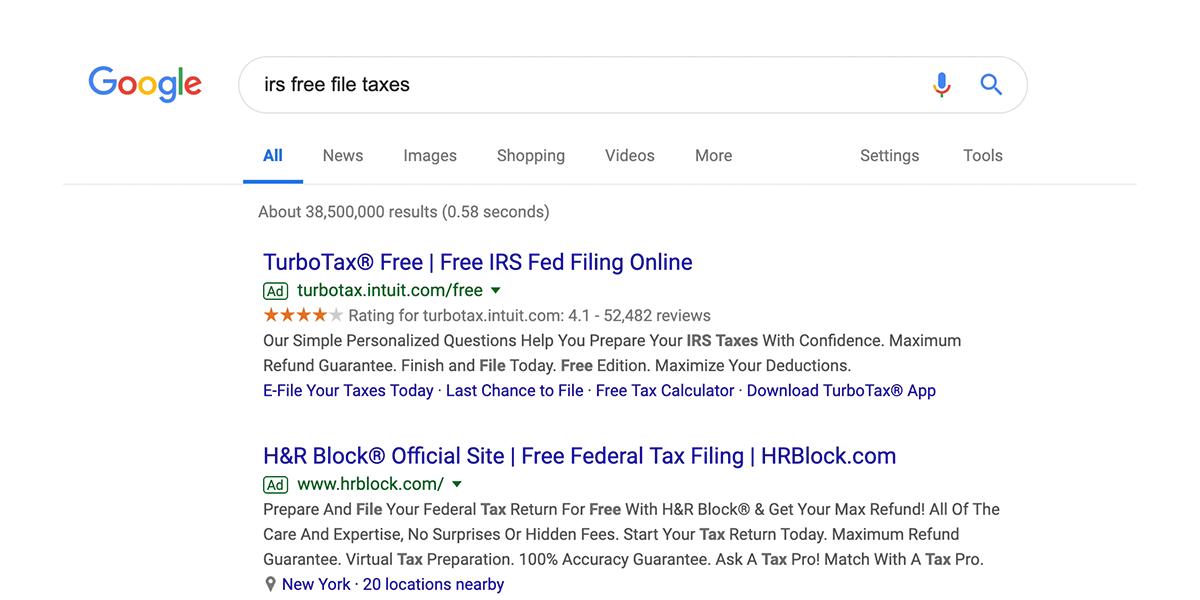The image size is (1200, 600).
Task: Click the turbotax.intuit.com/free green URL
Action: click(x=390, y=291)
